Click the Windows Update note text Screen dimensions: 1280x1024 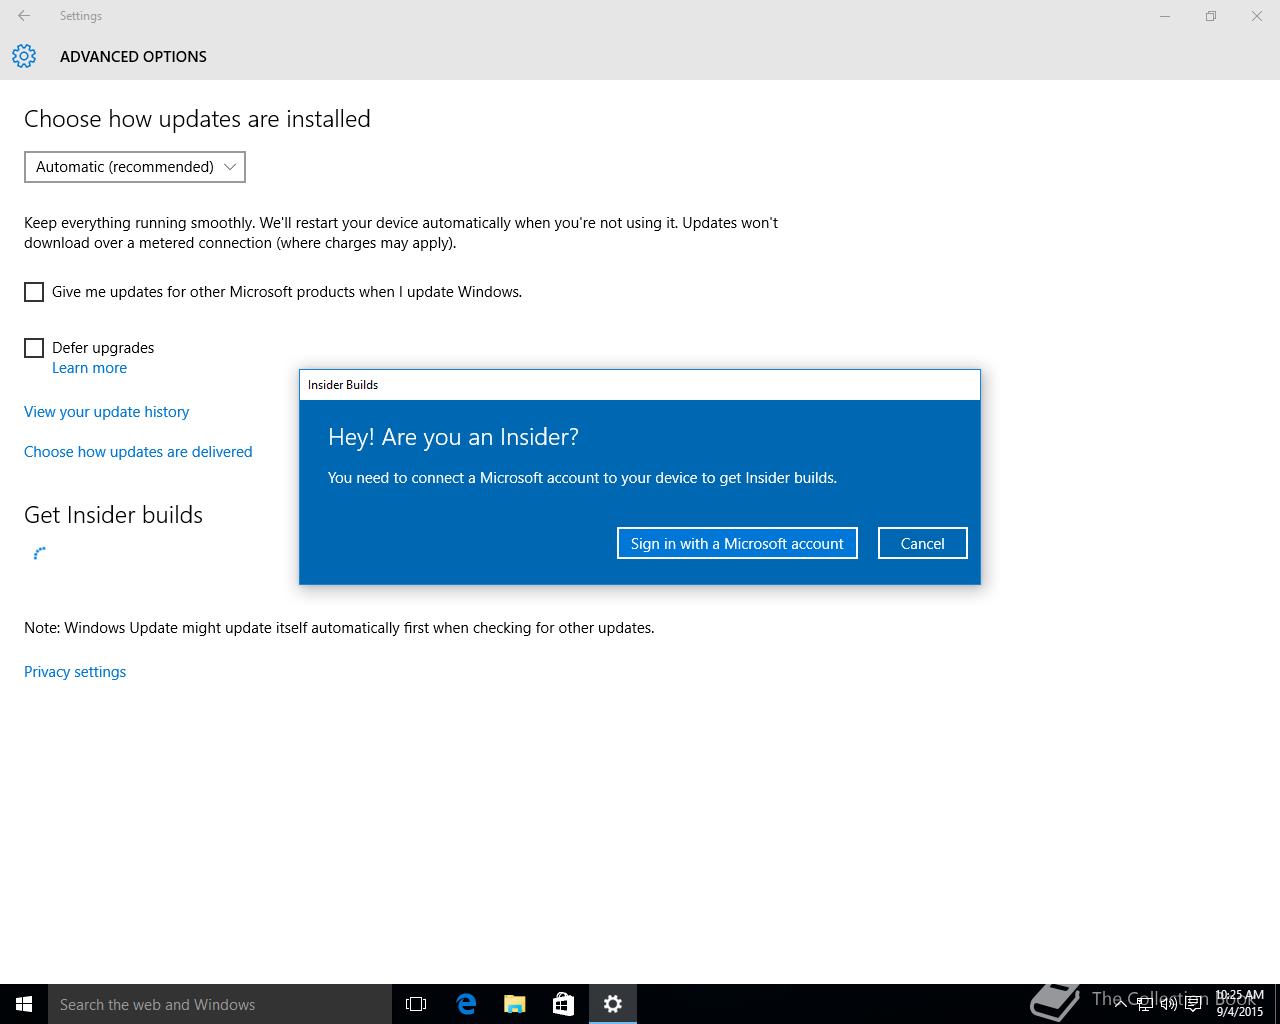(x=339, y=628)
